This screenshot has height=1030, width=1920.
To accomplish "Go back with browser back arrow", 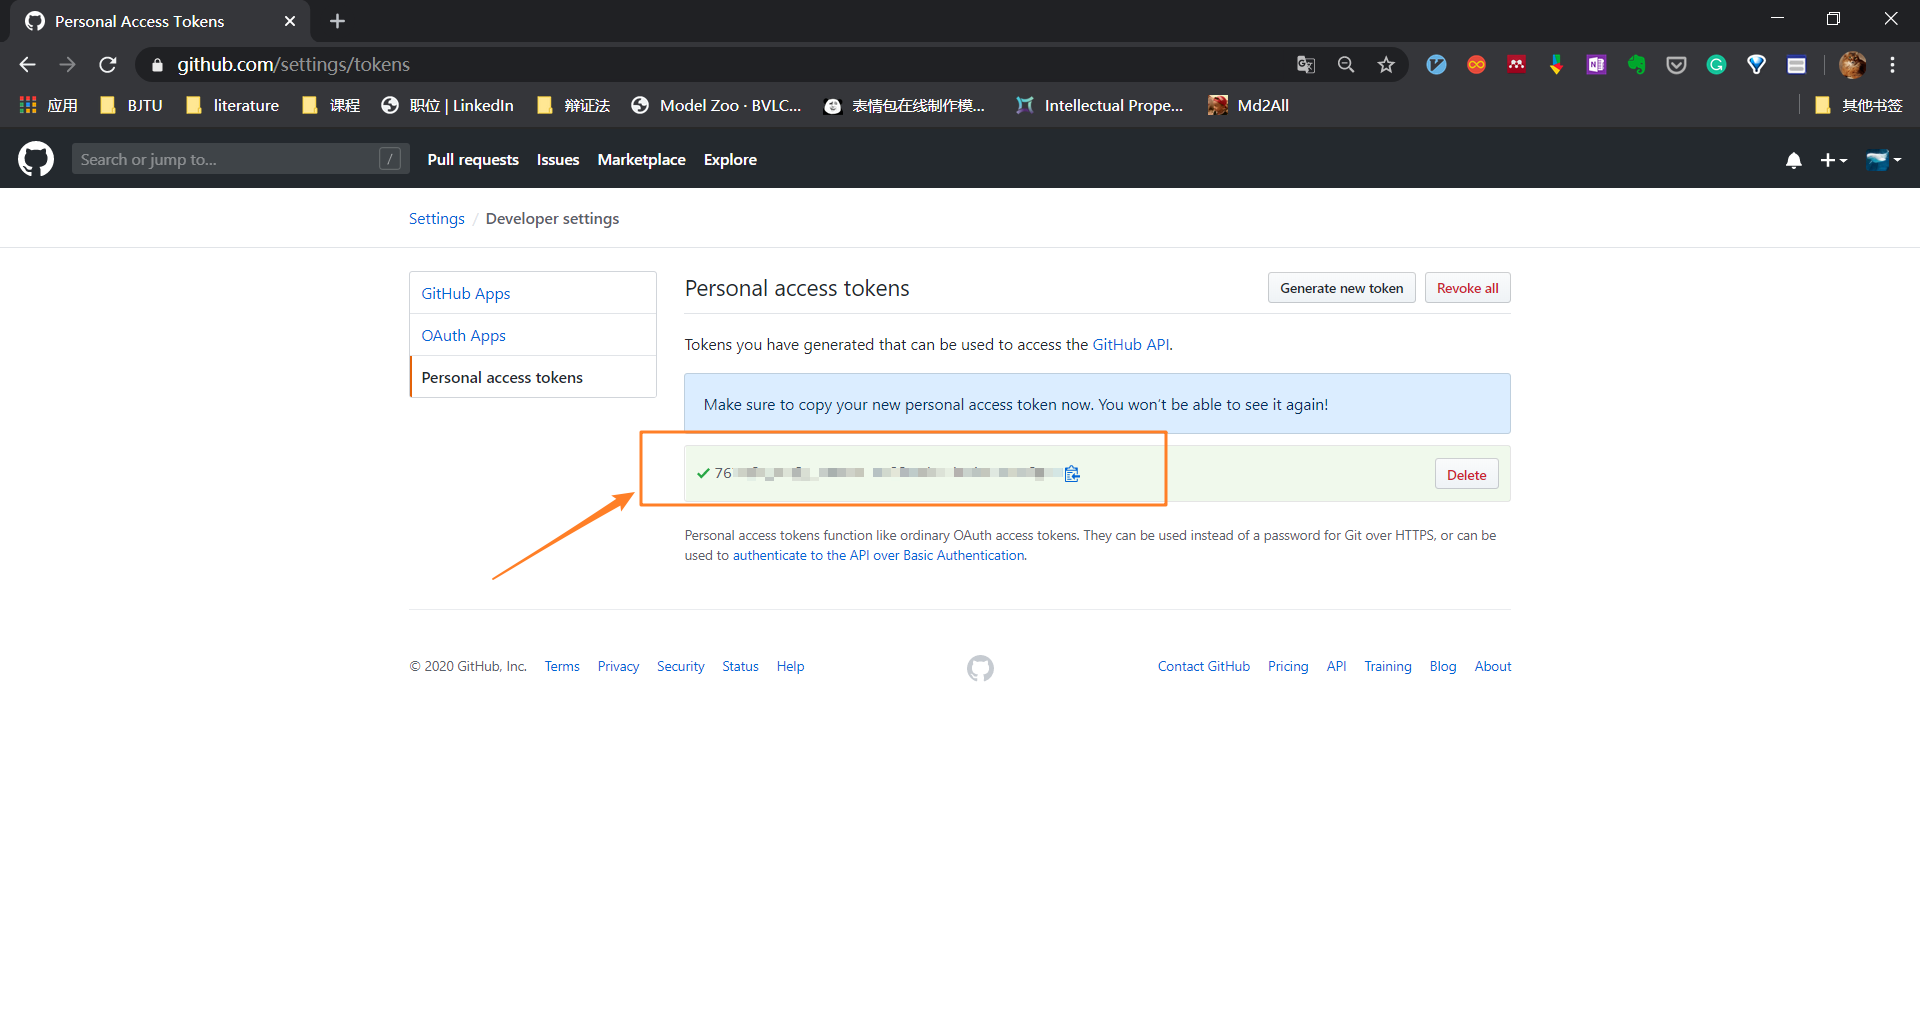I will click(x=27, y=65).
